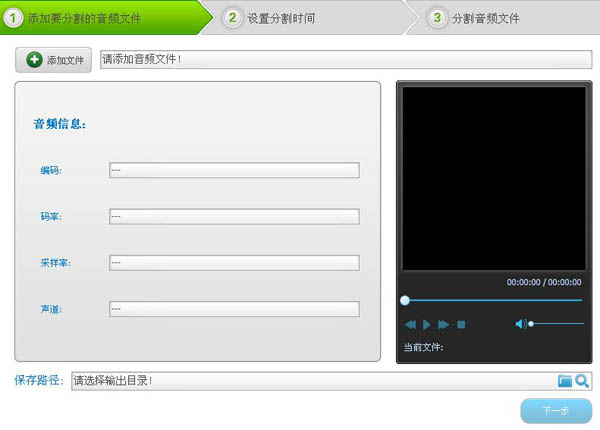This screenshot has width=600, height=430.
Task: Click the step 2 number circle
Action: [x=232, y=18]
